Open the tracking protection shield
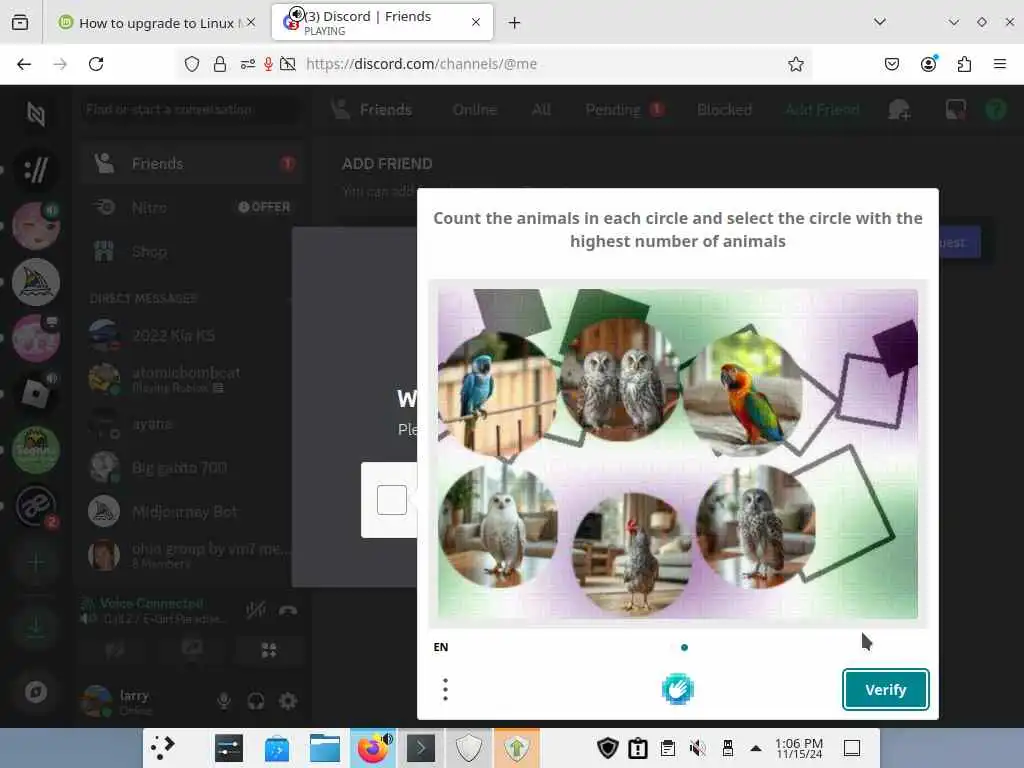 click(x=191, y=64)
